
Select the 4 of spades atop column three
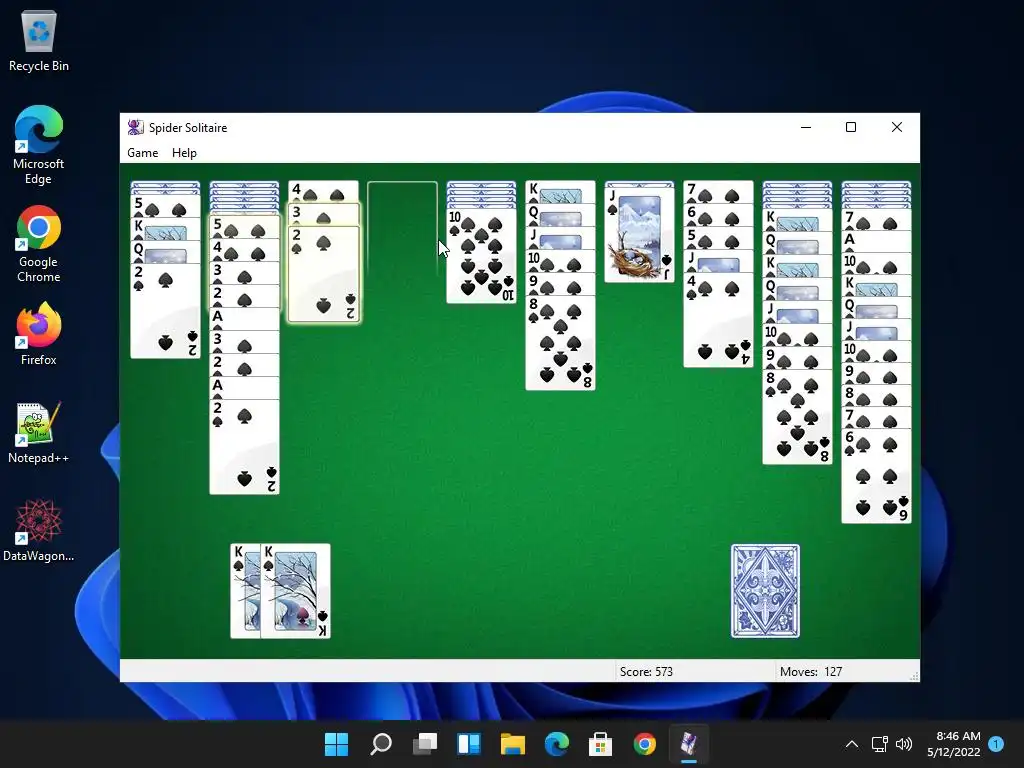click(323, 191)
